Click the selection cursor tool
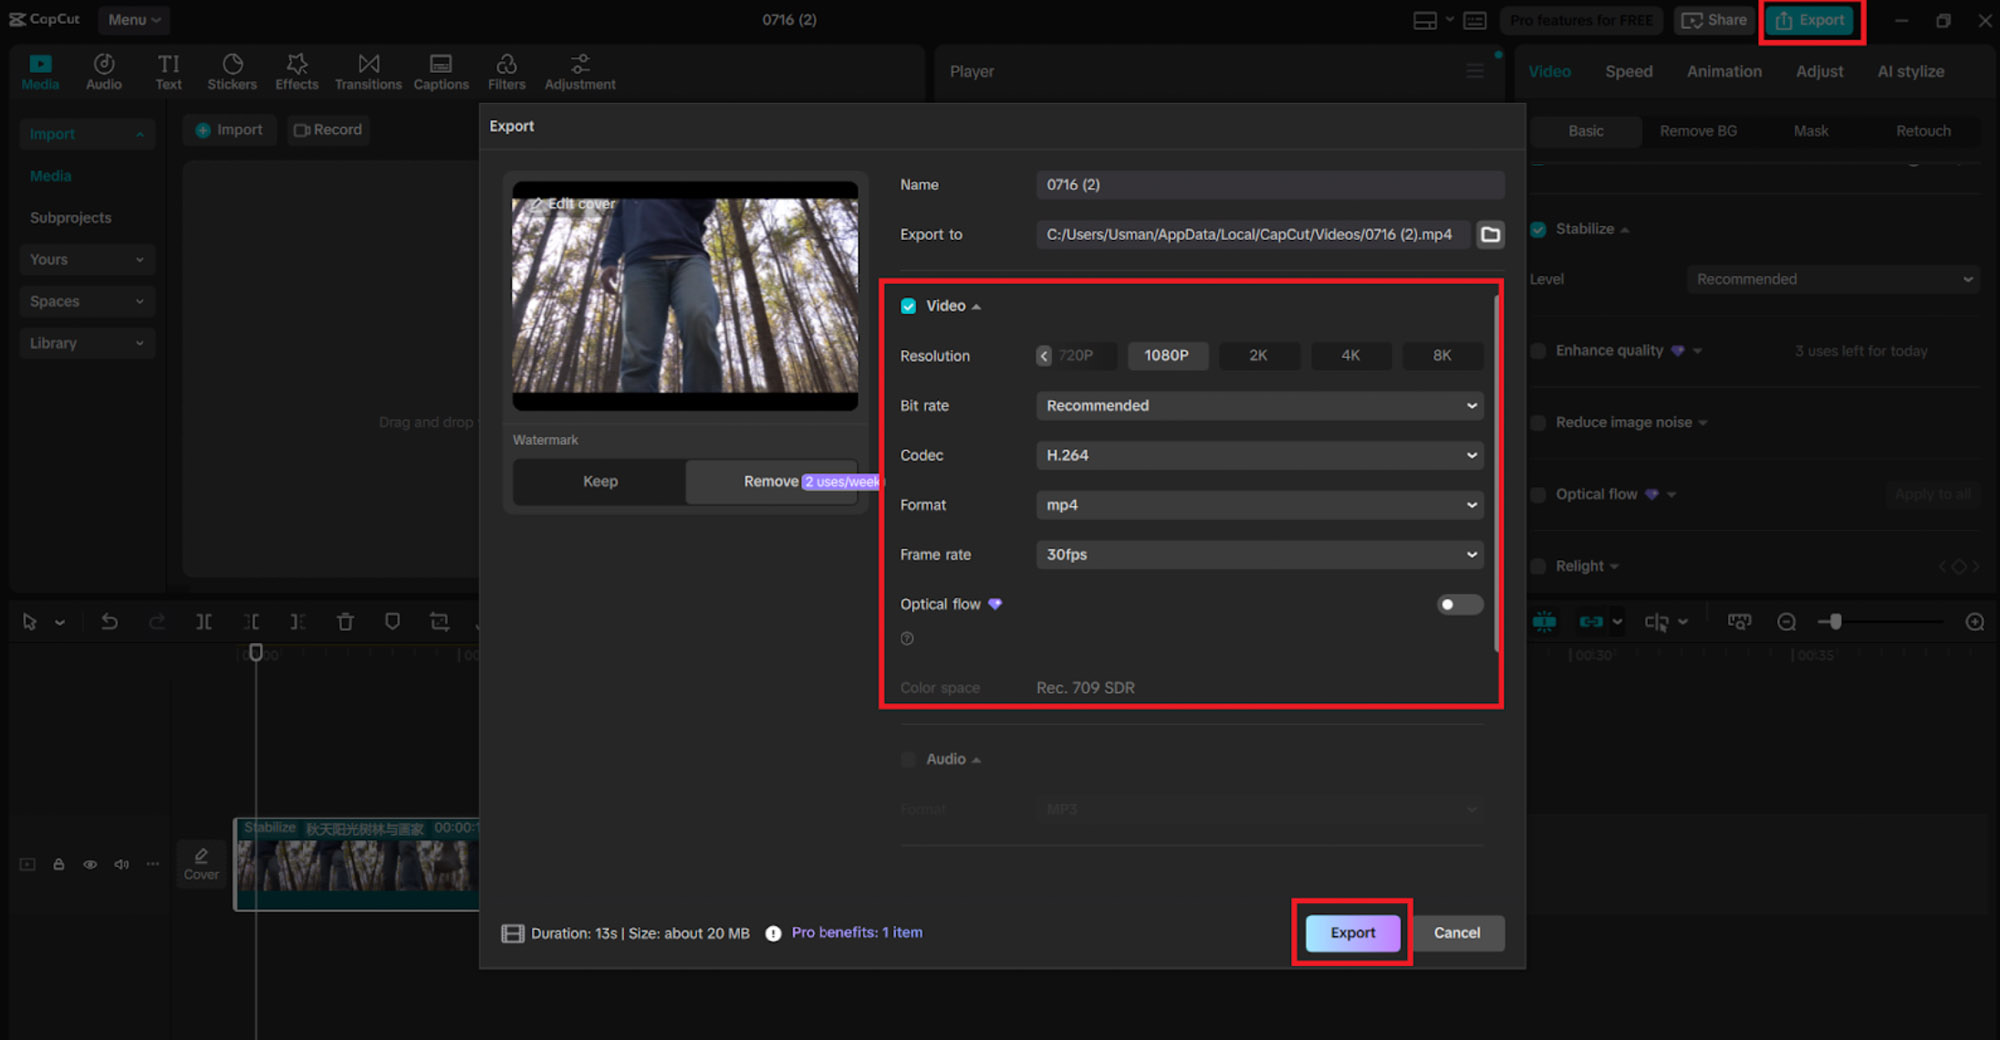Screen dimensions: 2000x1040 30,622
